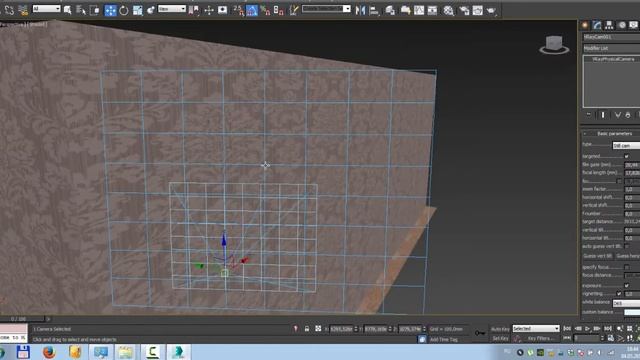Switch to the Modify command panel tab

597,25
